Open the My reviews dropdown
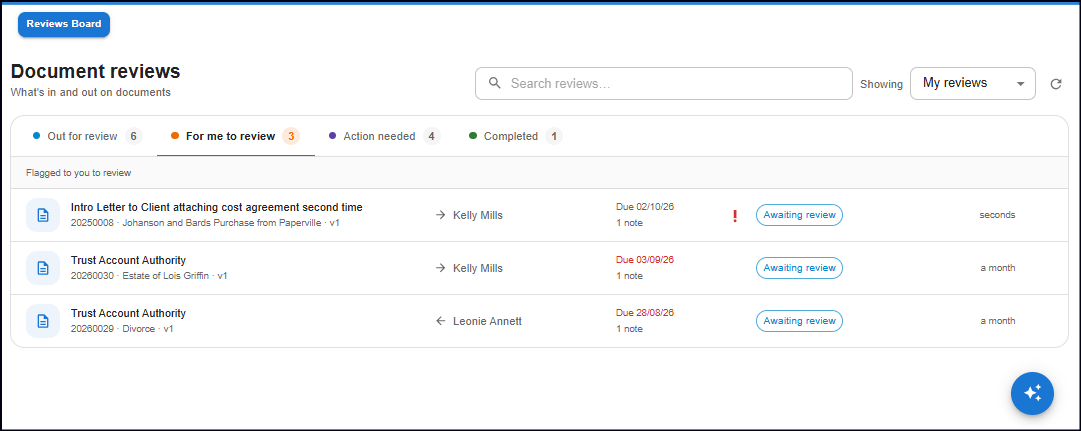 click(973, 83)
